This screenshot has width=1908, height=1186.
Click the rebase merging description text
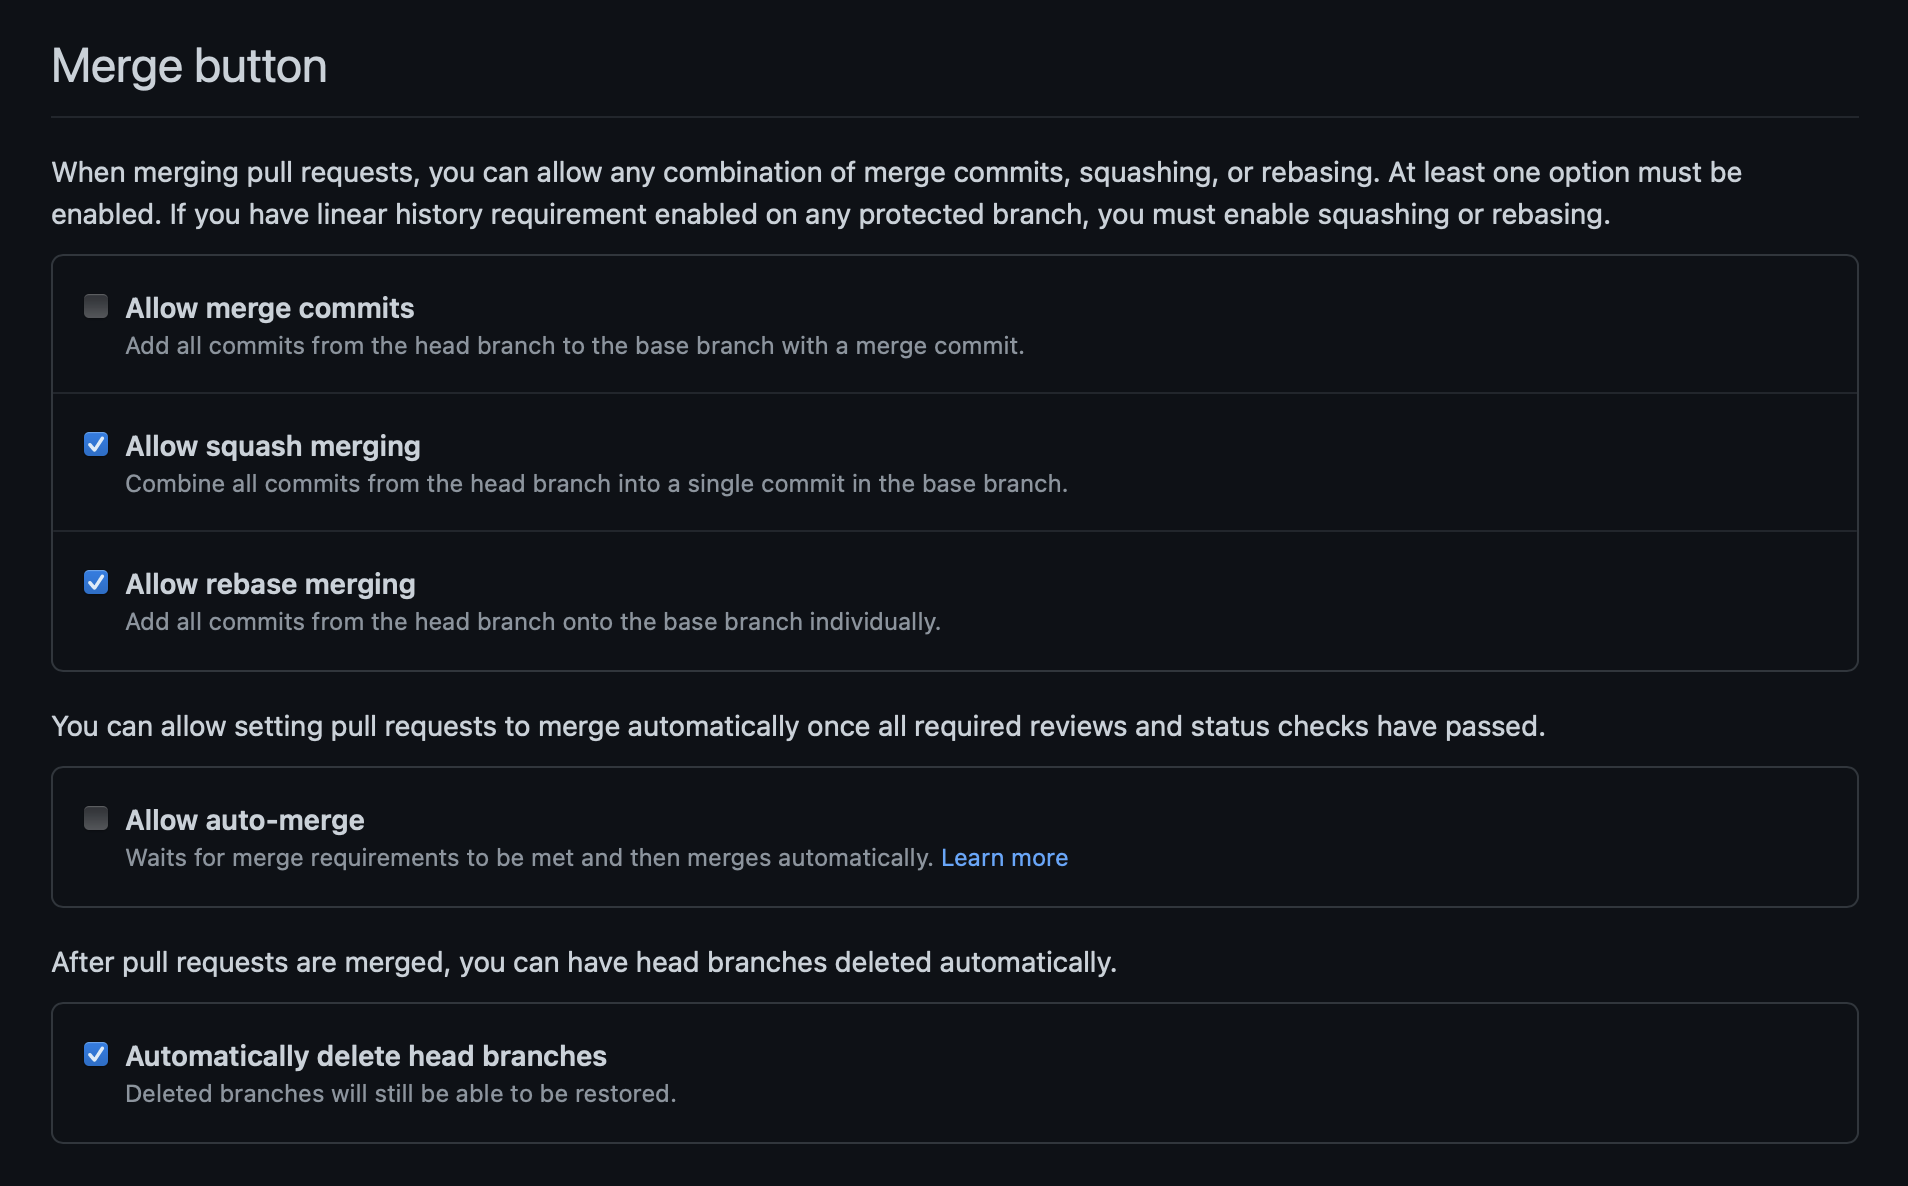(x=533, y=621)
